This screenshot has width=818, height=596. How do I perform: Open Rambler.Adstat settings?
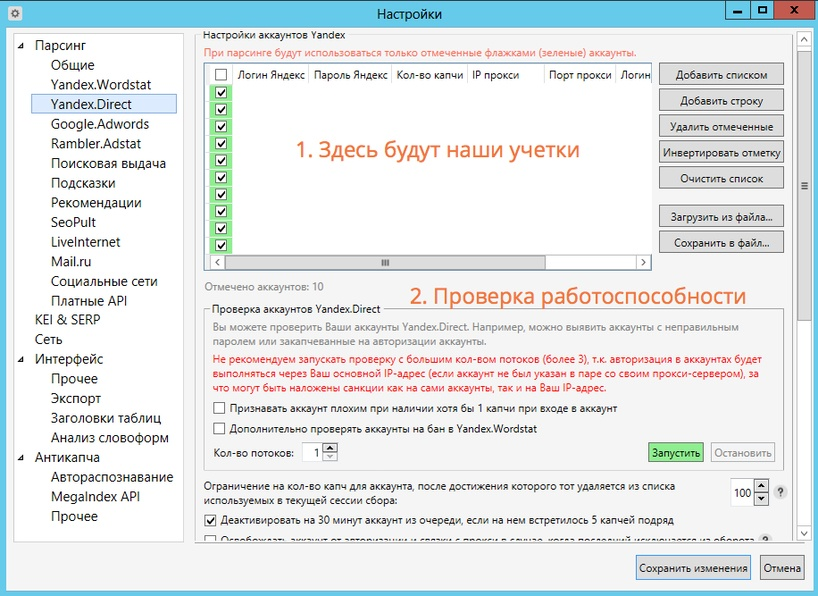95,144
